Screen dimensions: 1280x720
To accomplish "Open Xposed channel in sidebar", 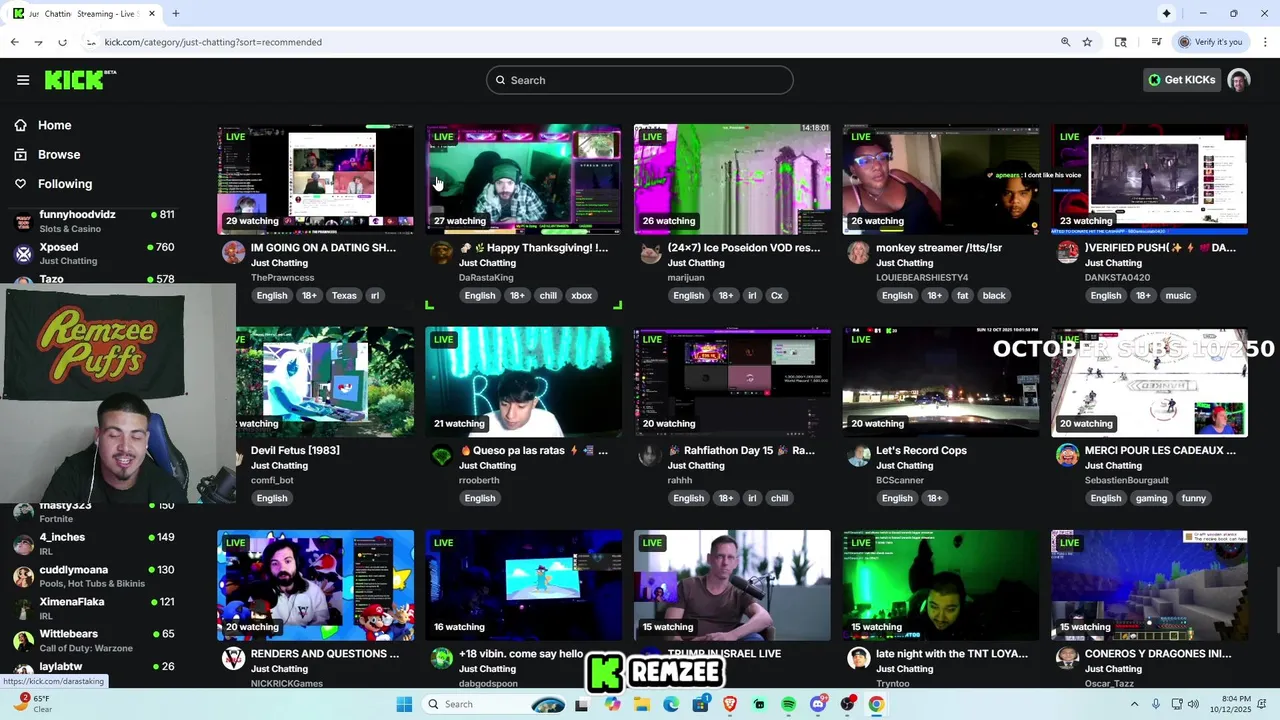I will pyautogui.click(x=95, y=254).
